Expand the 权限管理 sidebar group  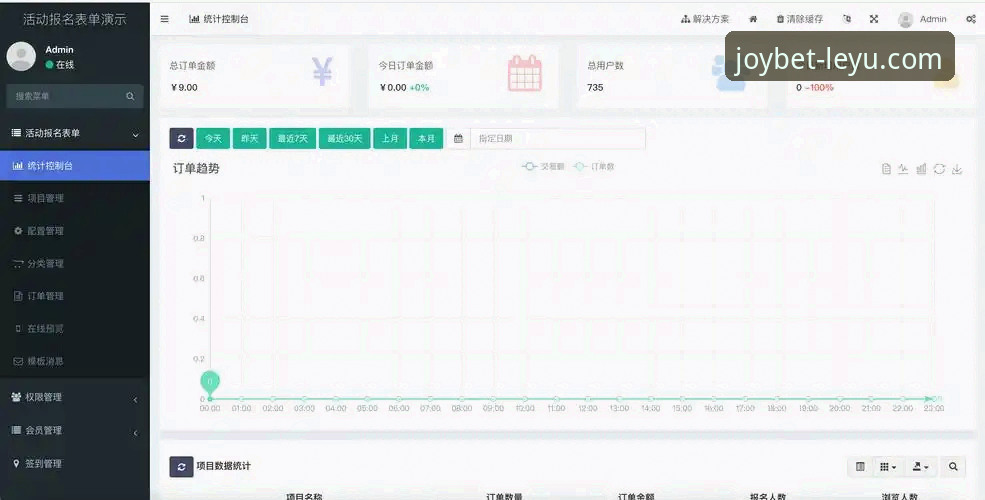pyautogui.click(x=75, y=397)
